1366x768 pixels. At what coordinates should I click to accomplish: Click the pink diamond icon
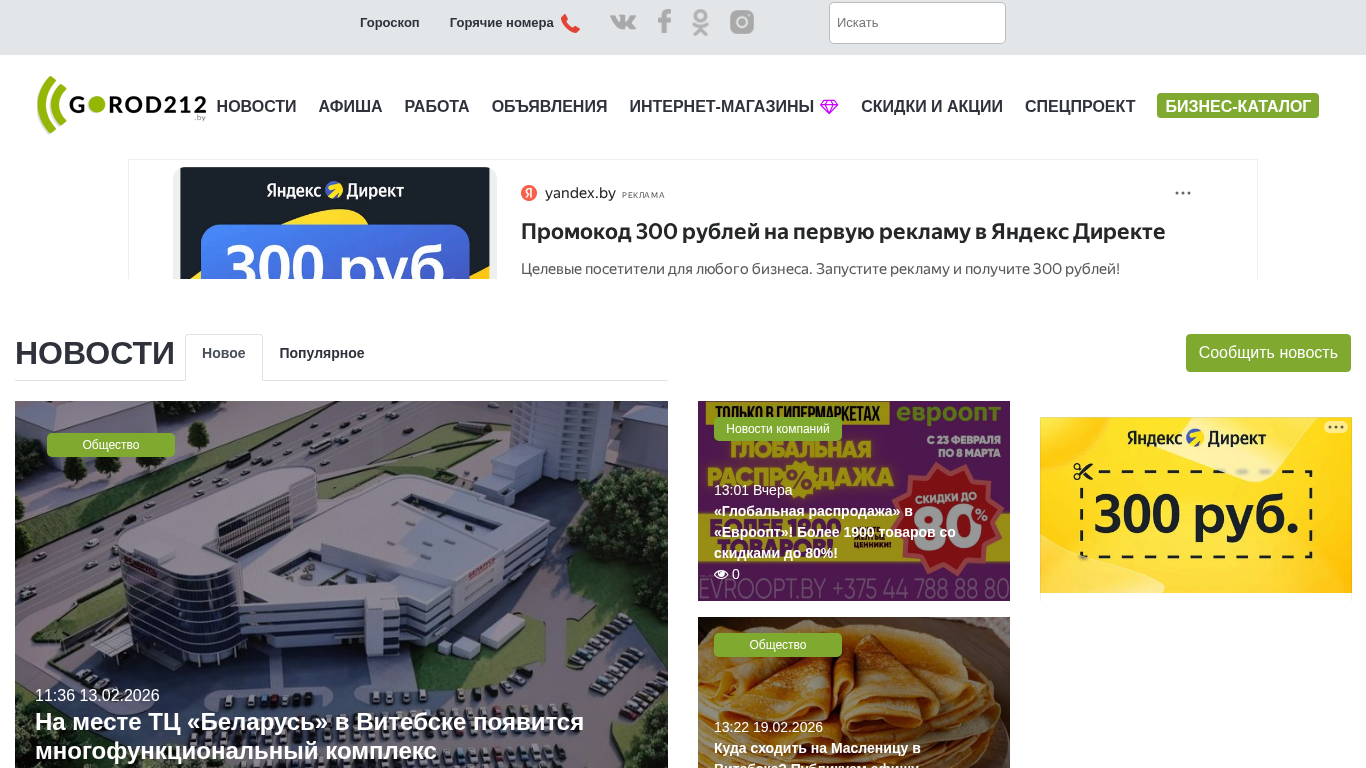829,107
